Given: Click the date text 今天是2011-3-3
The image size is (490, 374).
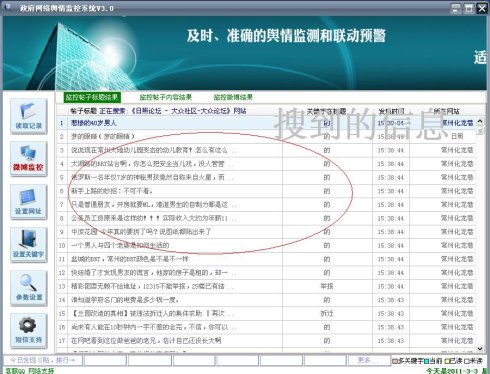Looking at the screenshot, I should pos(452,371).
